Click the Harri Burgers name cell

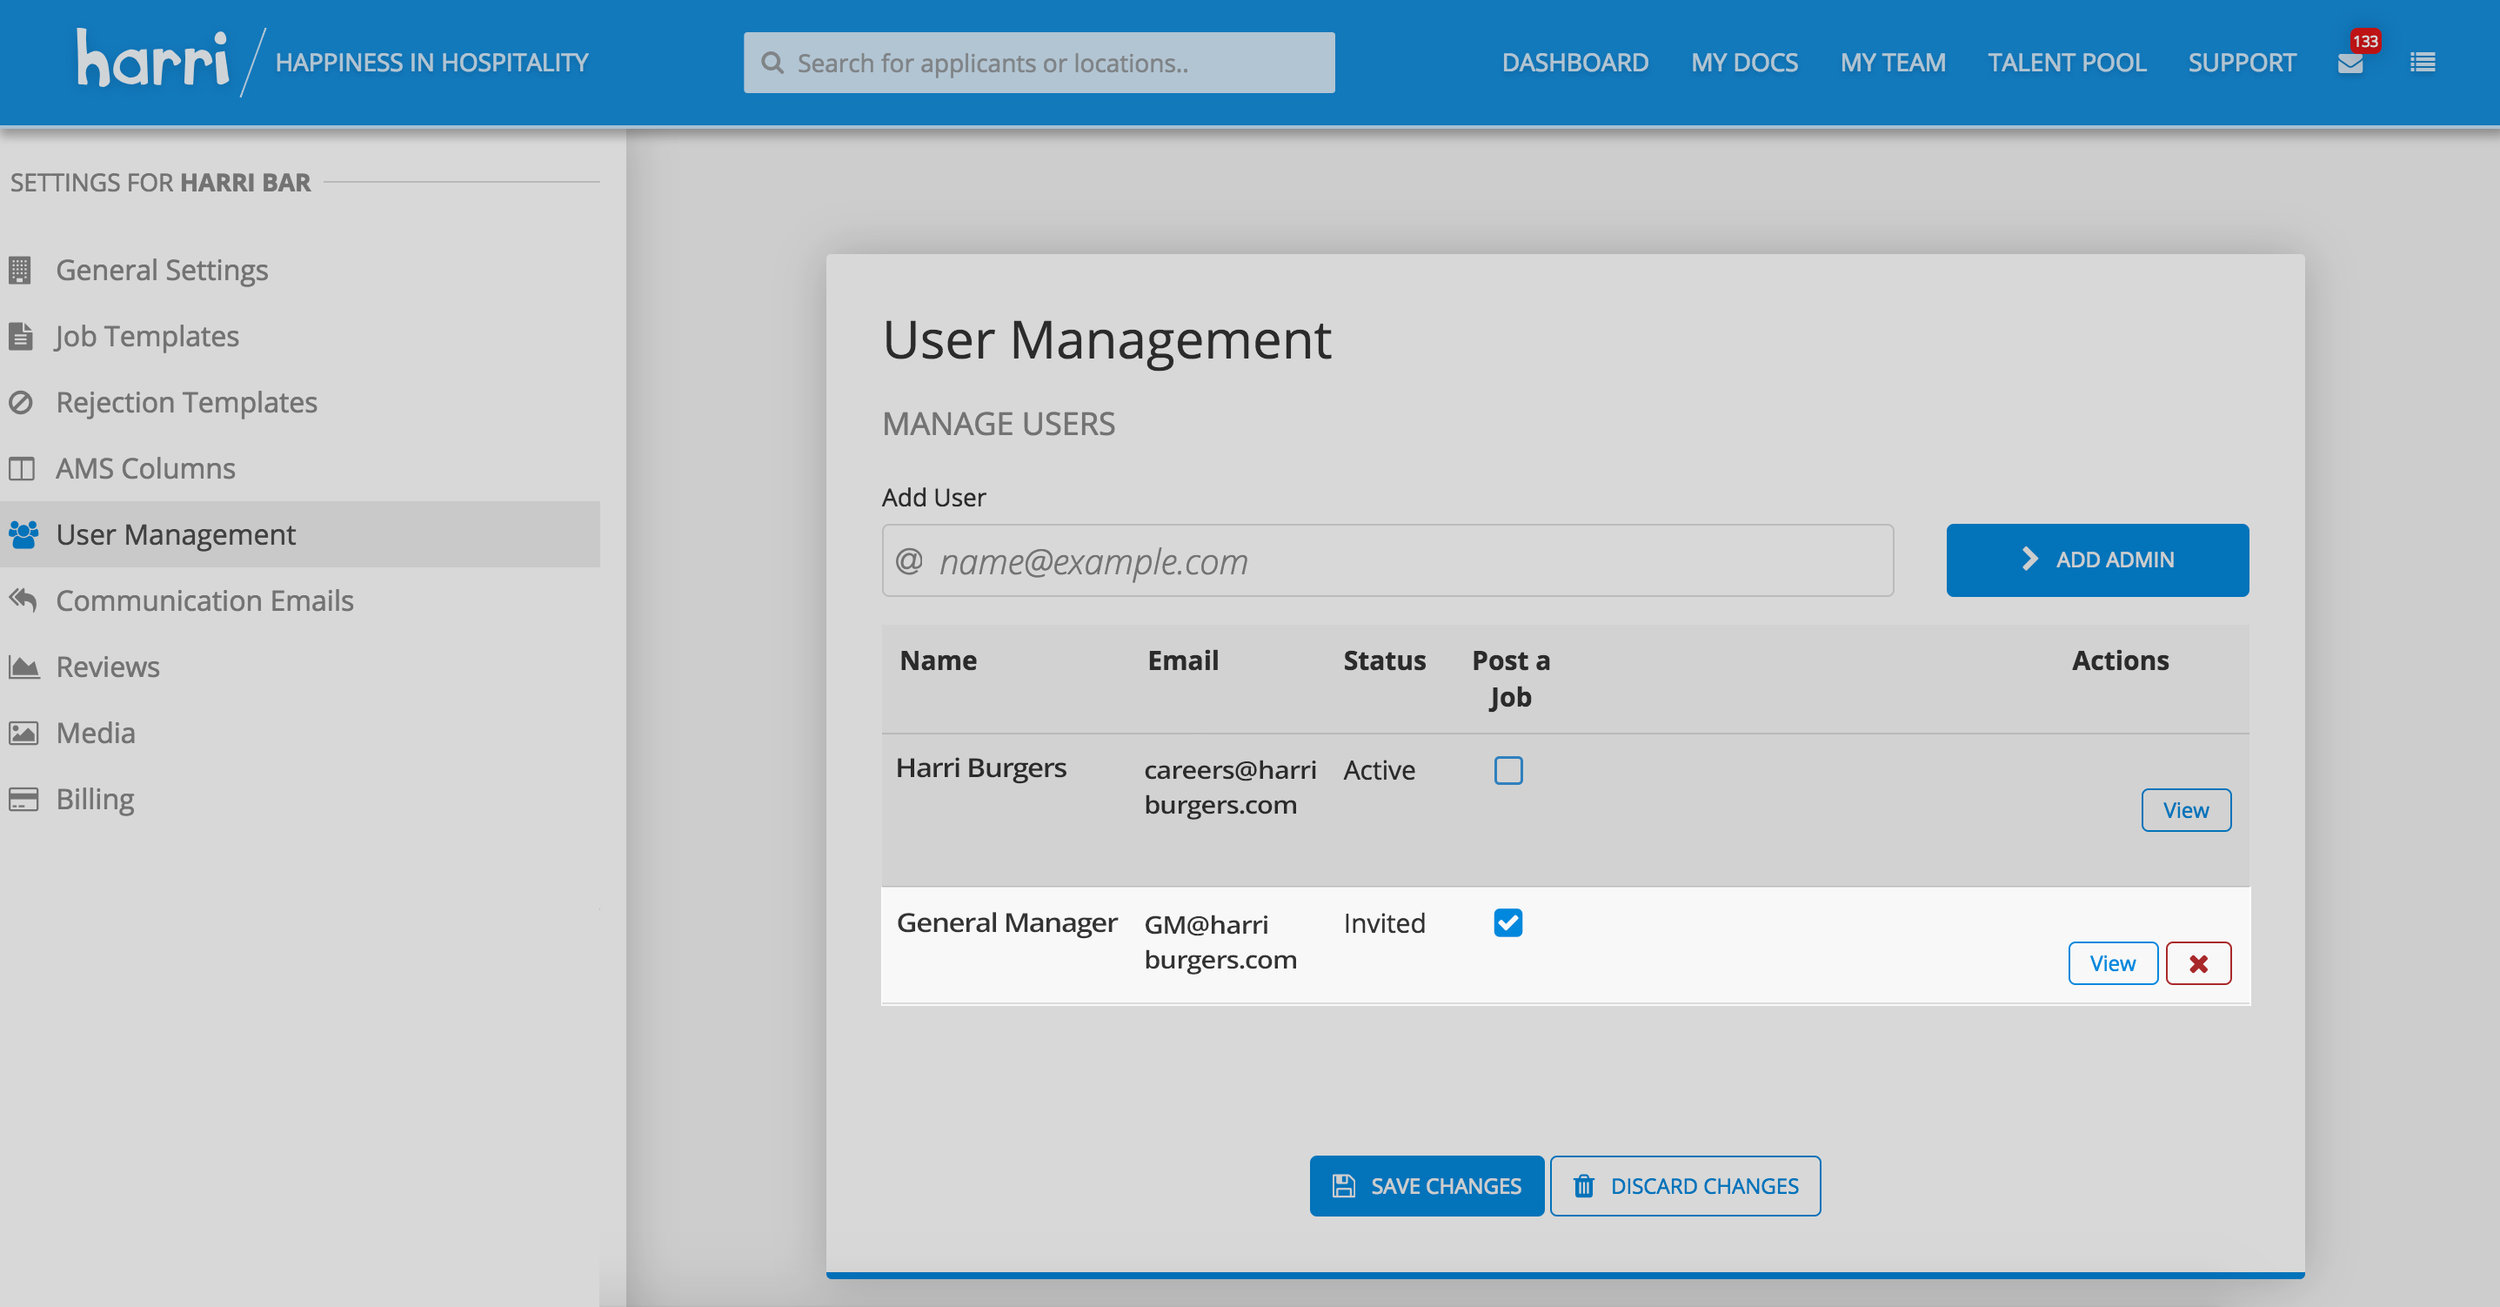pos(981,768)
